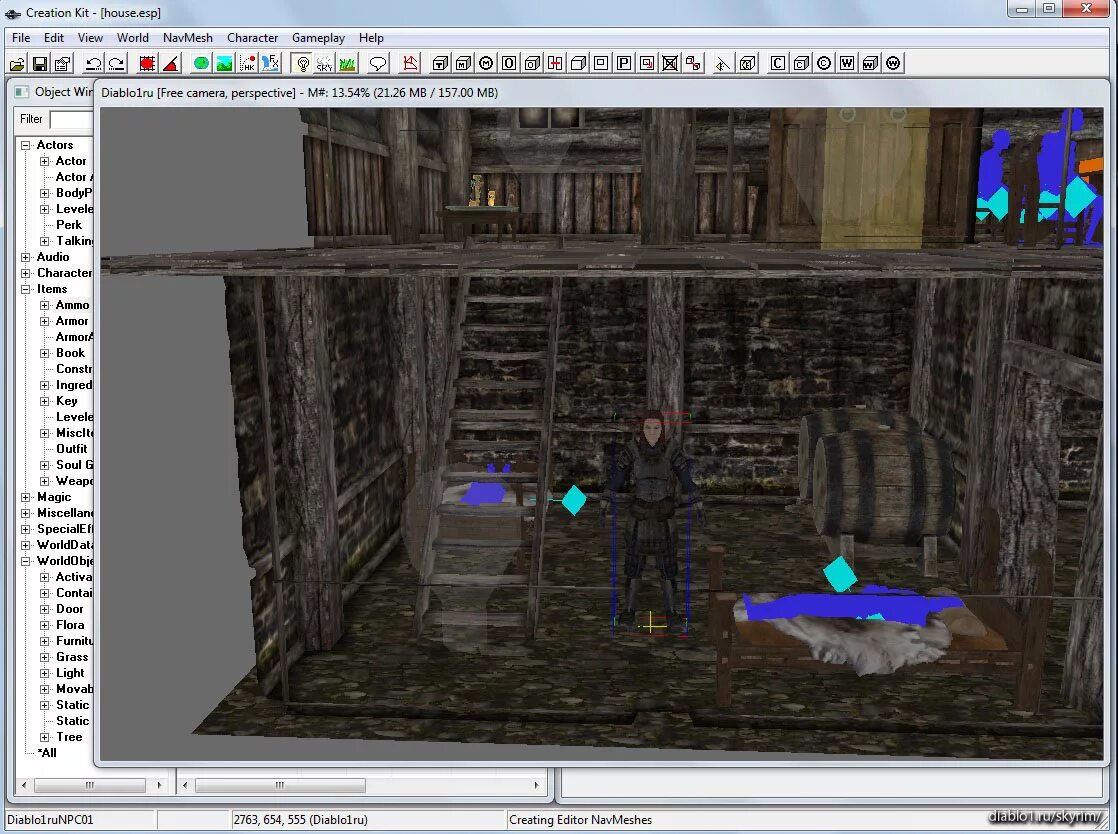
Task: Open dialogue view speech bubble icon
Action: tap(378, 63)
